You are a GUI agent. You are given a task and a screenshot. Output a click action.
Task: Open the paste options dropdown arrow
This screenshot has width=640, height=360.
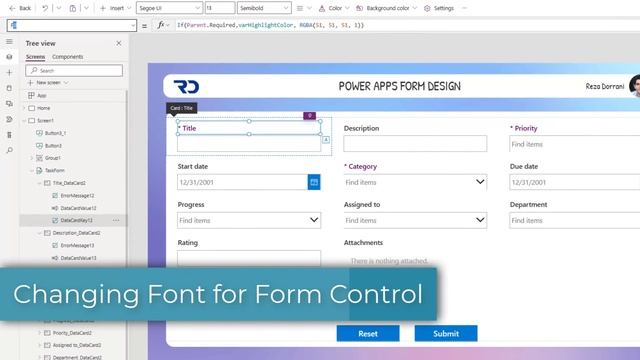point(86,8)
